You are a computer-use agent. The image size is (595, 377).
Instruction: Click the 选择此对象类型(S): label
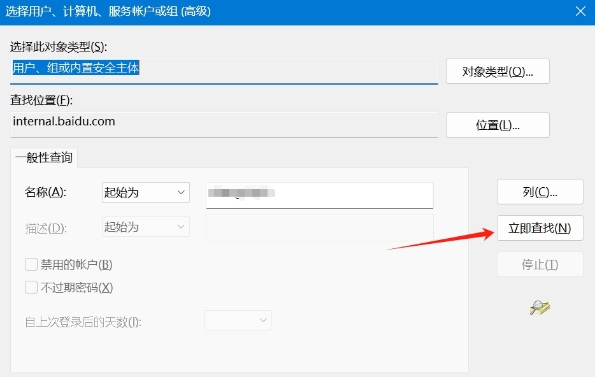point(58,47)
